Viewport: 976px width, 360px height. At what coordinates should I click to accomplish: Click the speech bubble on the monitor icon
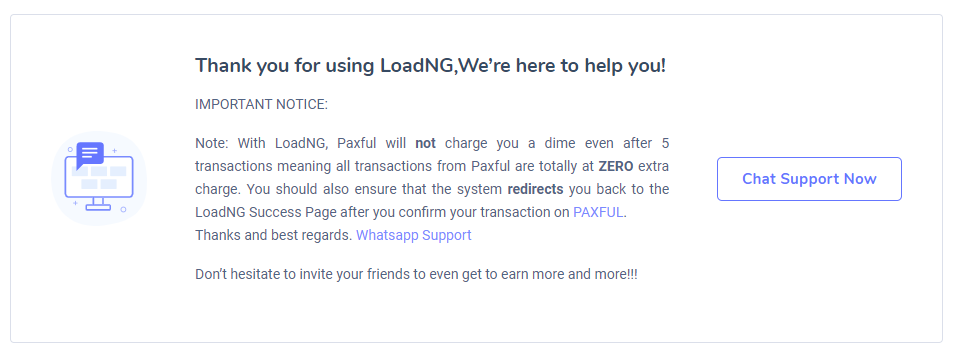pyautogui.click(x=90, y=154)
